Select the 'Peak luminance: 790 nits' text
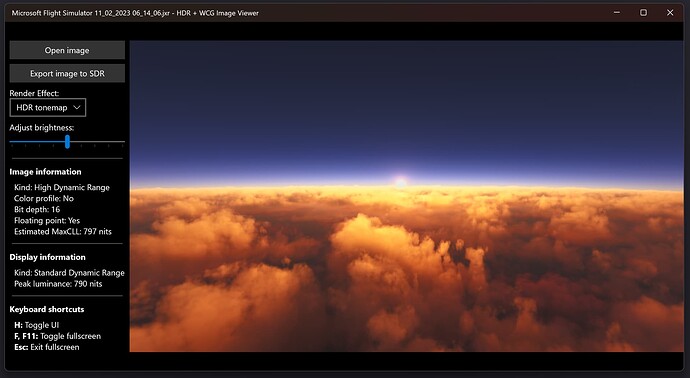690x378 pixels. [58, 284]
